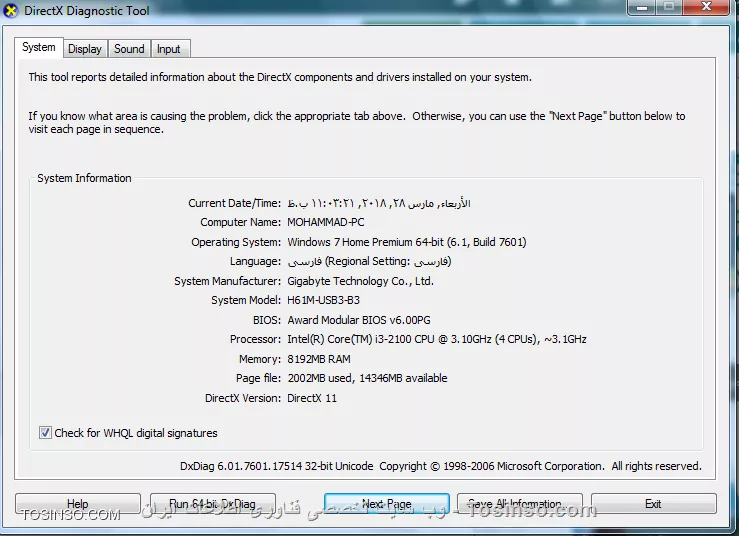
Task: Click the page file 2002MB used value
Action: (x=367, y=378)
